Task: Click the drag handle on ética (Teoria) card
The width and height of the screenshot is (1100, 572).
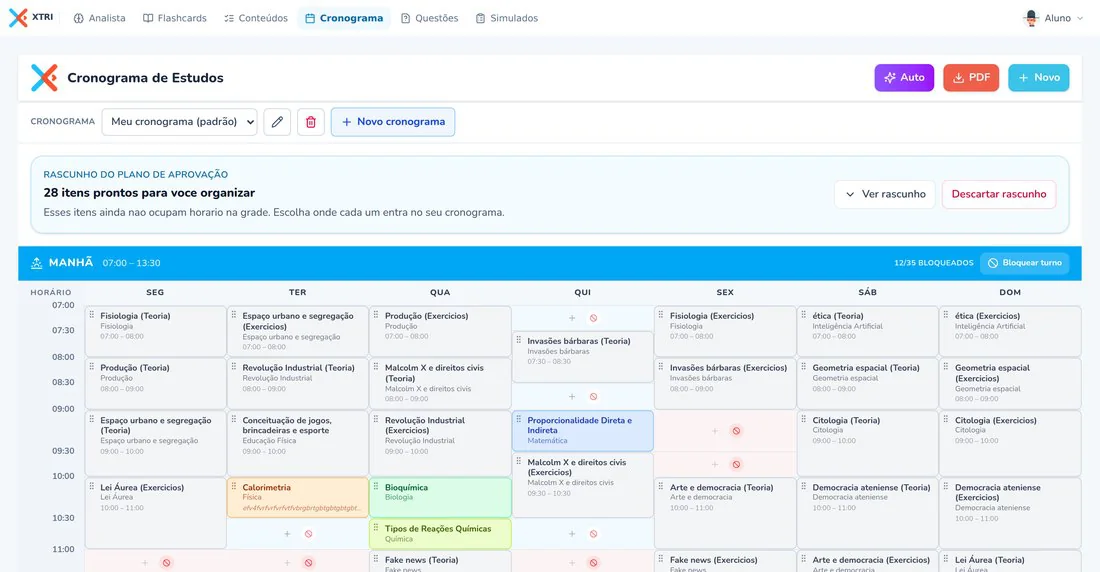Action: click(x=803, y=315)
